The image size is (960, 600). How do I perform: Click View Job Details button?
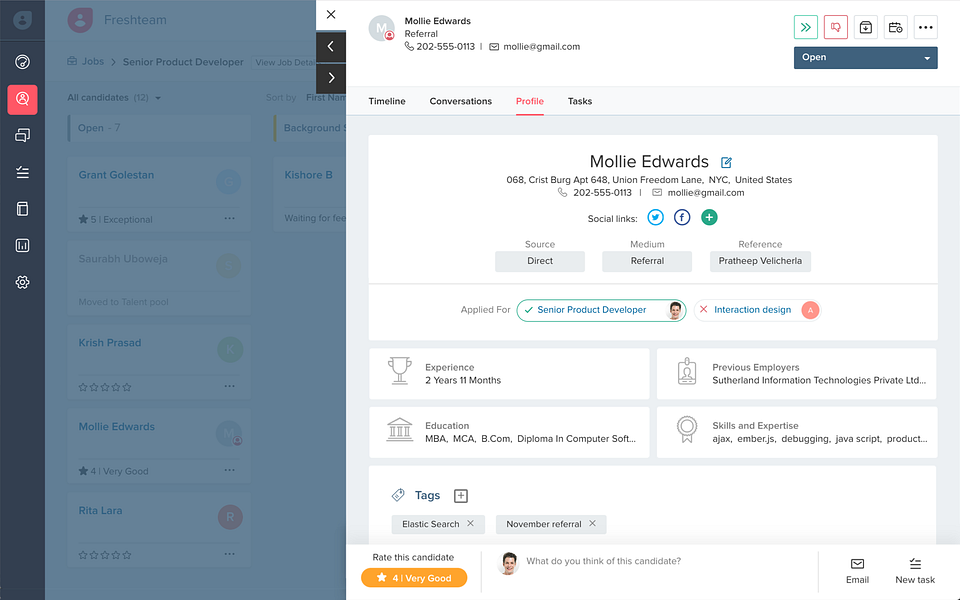coord(285,62)
